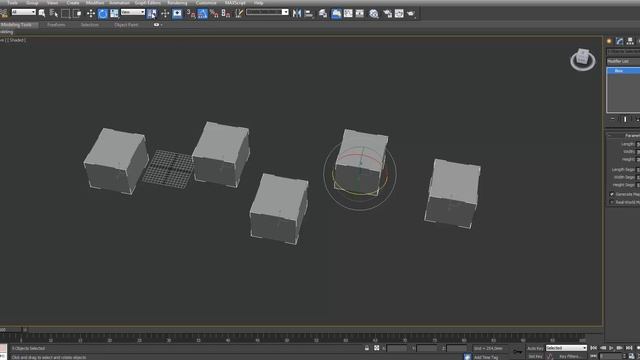Click the ViewCube in the viewport
The height and width of the screenshot is (360, 640).
tap(582, 60)
